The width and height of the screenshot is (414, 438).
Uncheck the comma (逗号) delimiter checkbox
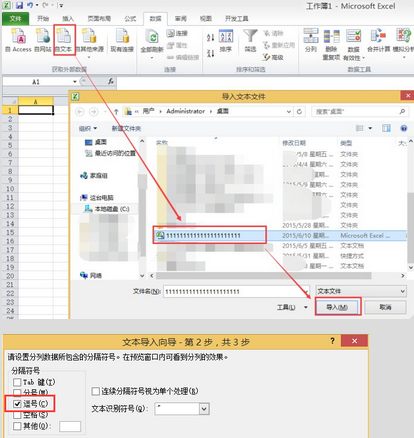point(17,404)
